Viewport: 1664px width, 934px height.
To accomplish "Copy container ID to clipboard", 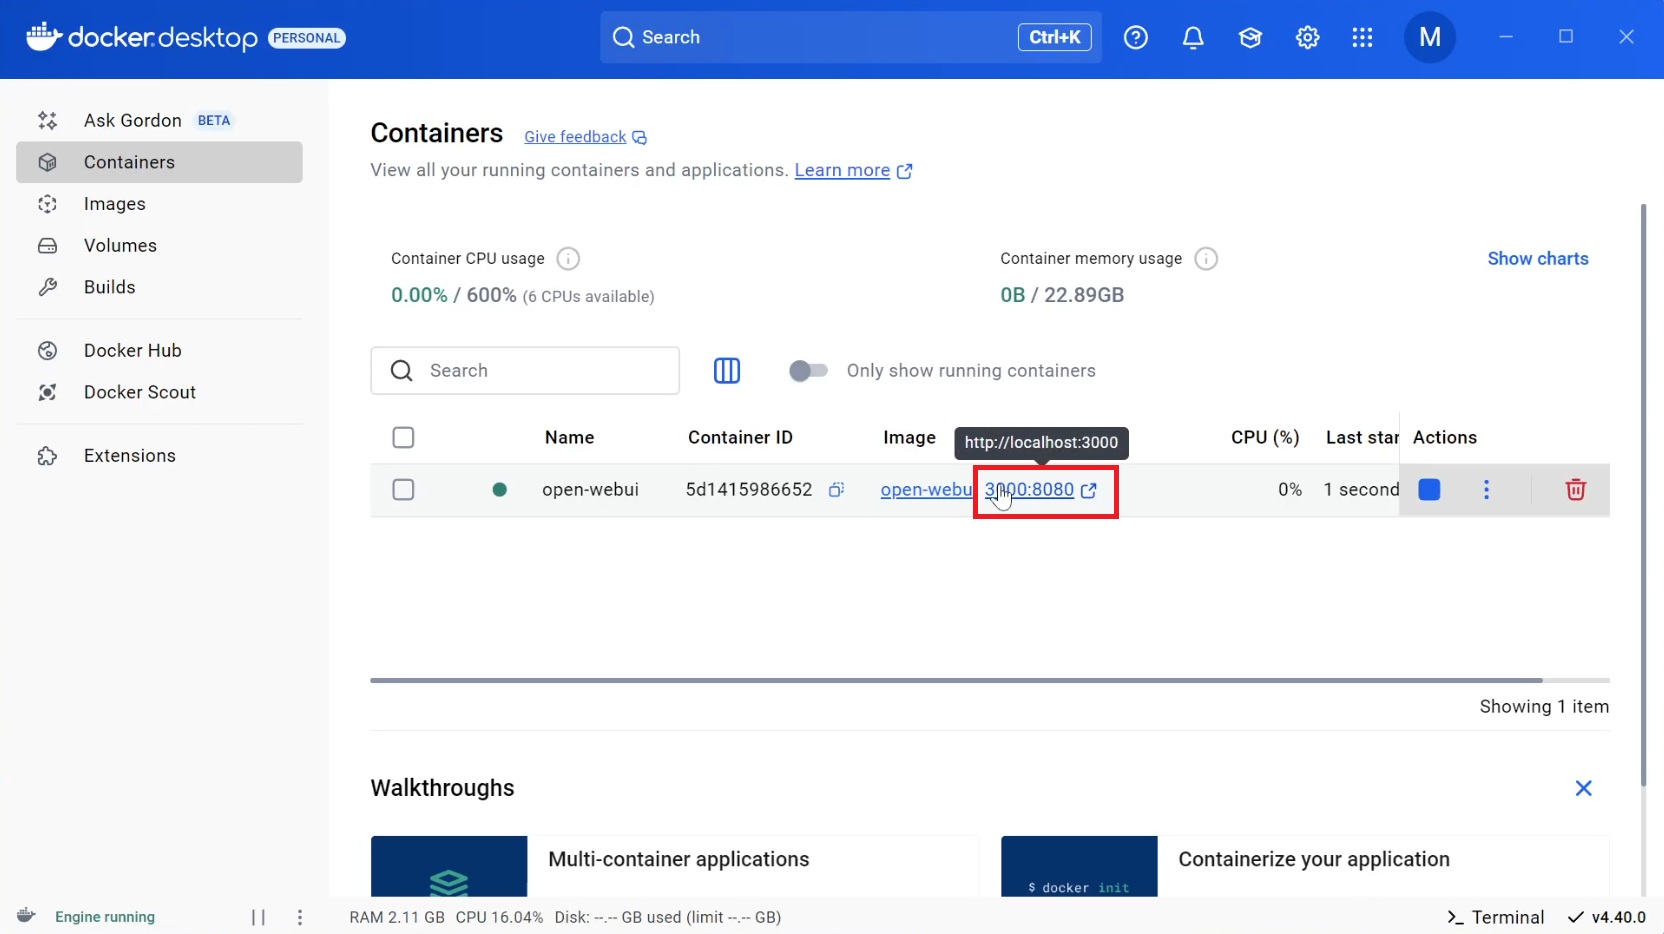I will (x=836, y=489).
